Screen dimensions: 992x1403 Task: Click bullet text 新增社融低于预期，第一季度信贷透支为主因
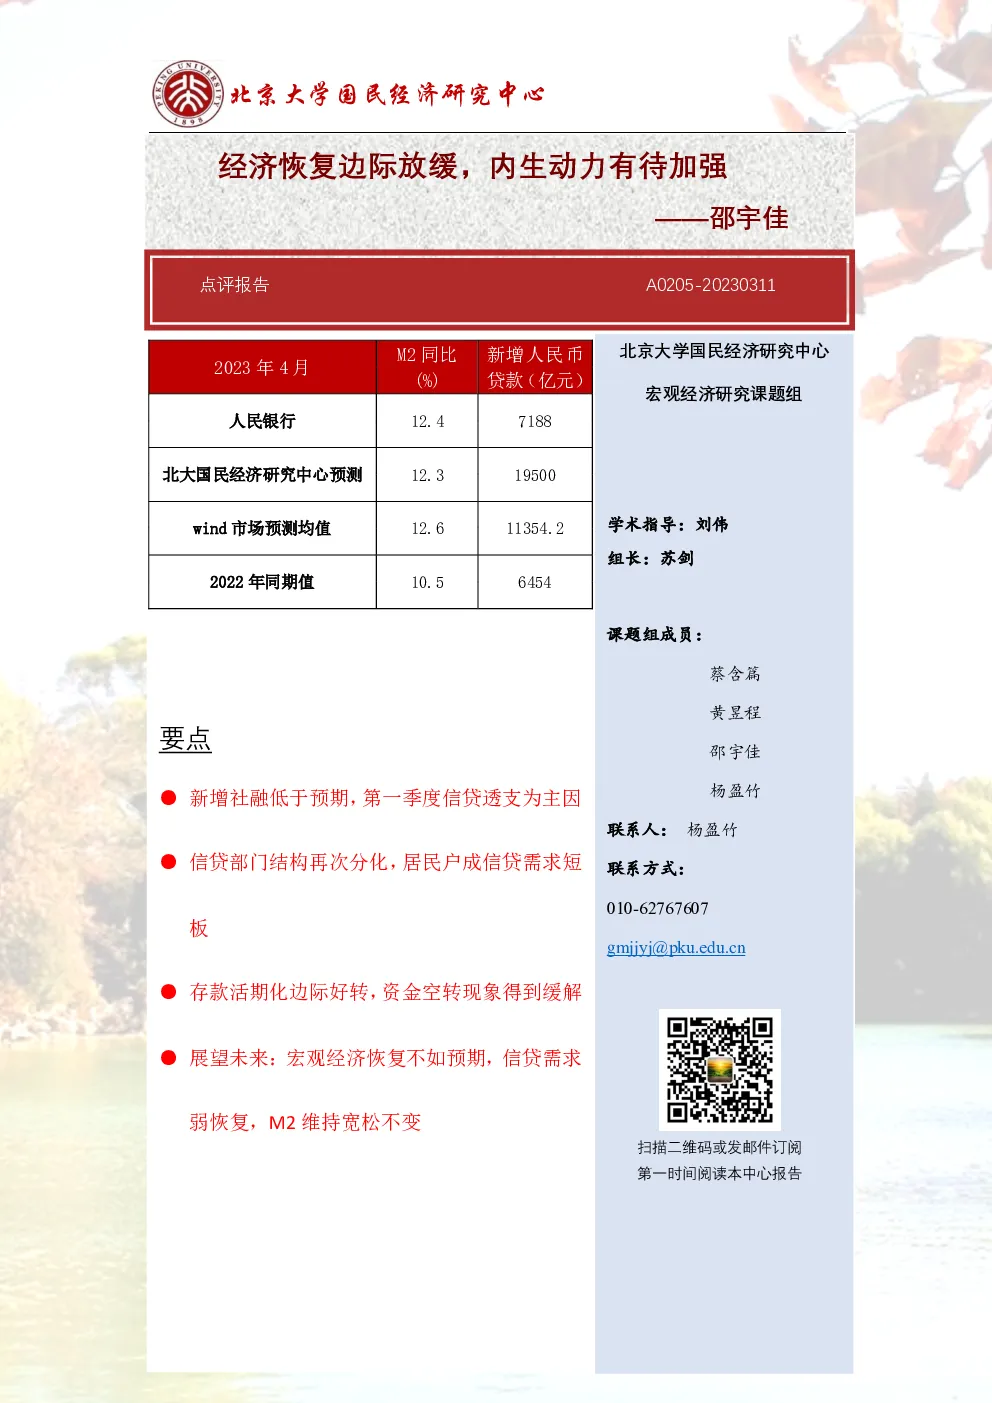385,798
